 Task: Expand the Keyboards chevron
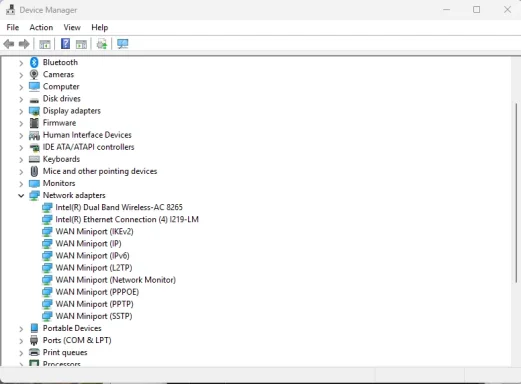coord(21,159)
